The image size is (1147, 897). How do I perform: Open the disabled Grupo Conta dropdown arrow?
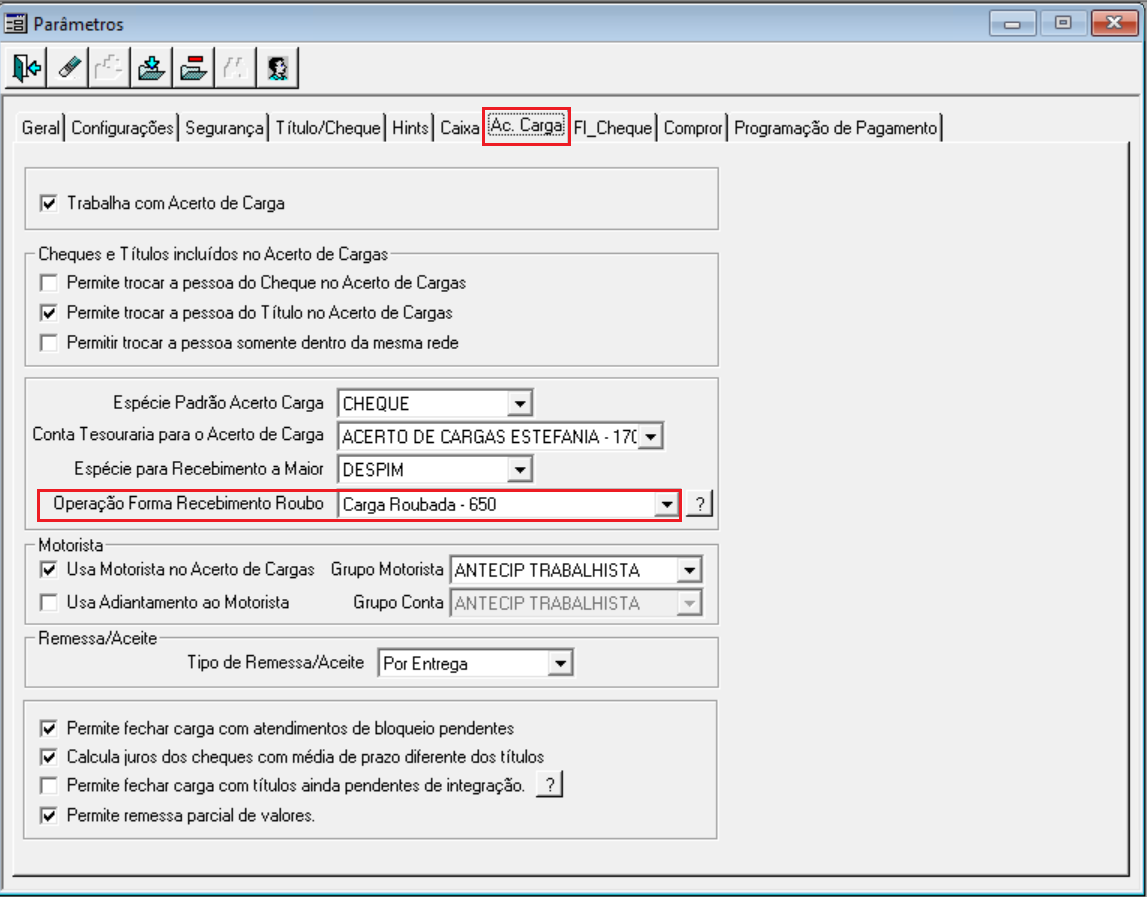689,603
